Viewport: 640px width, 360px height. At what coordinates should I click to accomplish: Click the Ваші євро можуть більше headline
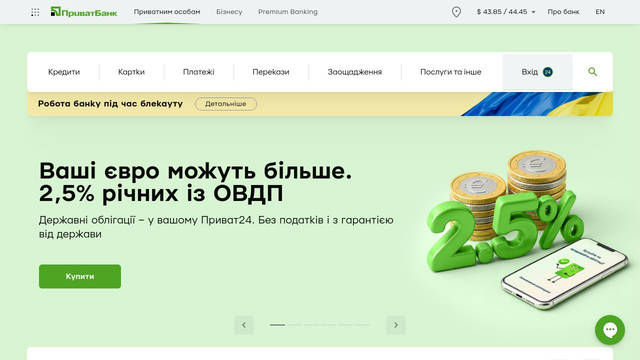(195, 170)
